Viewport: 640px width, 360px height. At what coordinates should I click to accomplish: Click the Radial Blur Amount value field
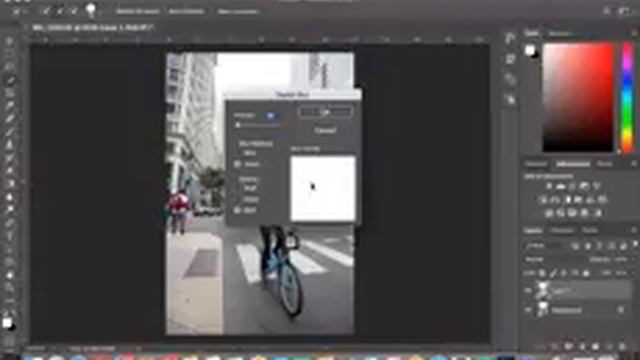[x=271, y=116]
